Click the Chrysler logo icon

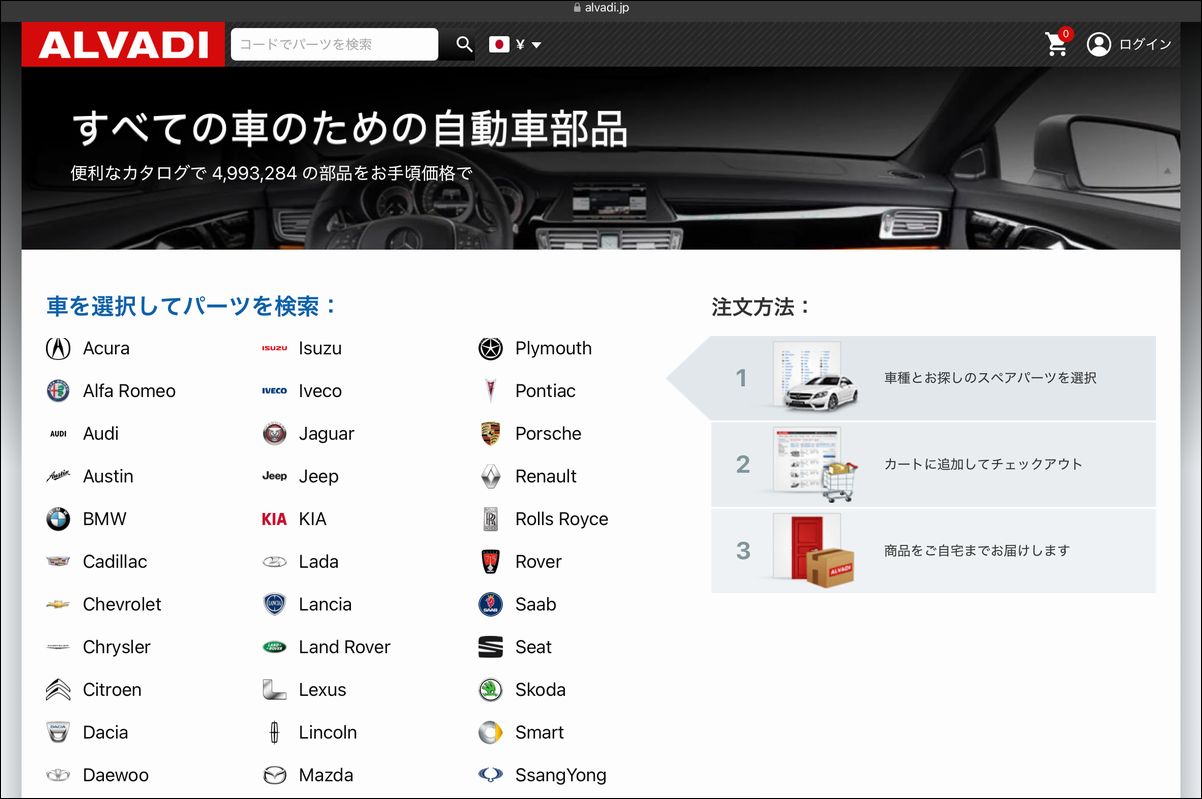[x=58, y=647]
